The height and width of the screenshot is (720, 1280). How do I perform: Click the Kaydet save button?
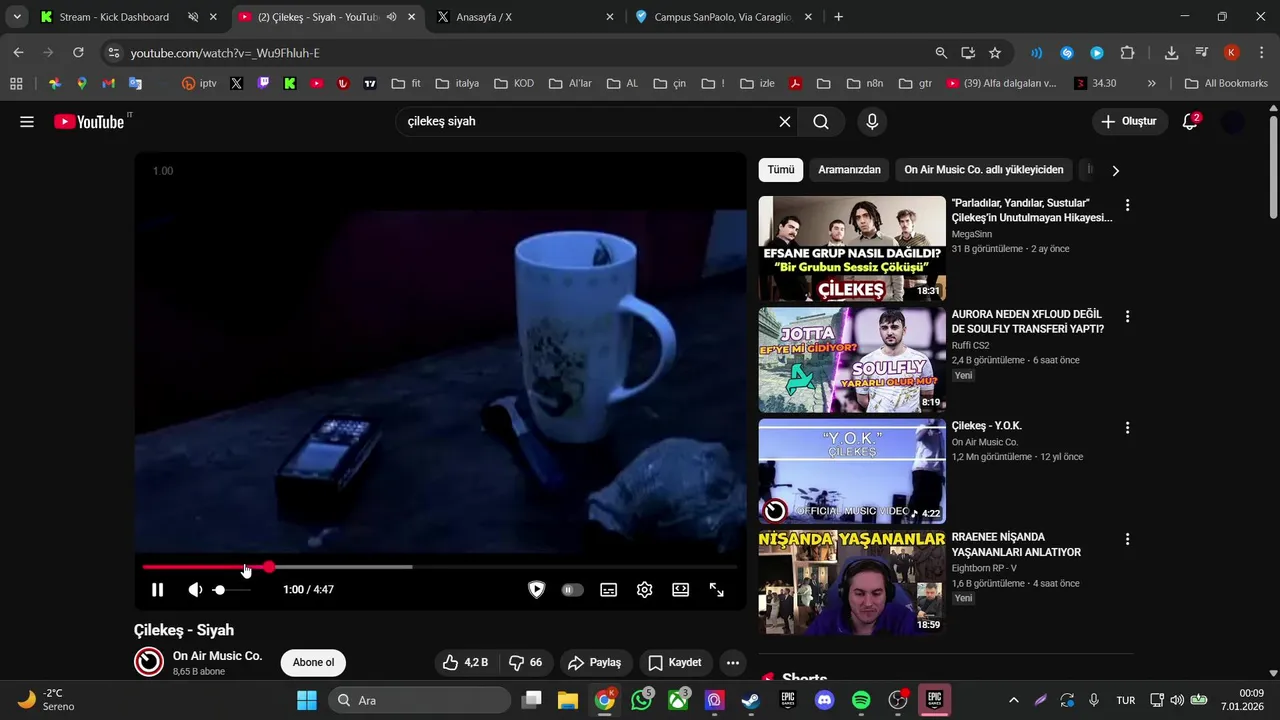tap(675, 663)
